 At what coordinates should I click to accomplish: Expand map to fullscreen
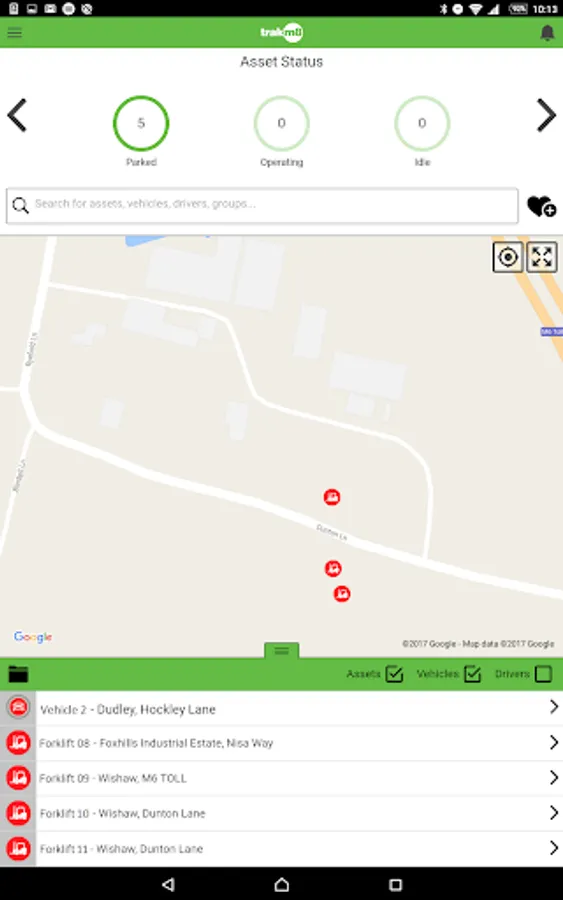pos(542,257)
